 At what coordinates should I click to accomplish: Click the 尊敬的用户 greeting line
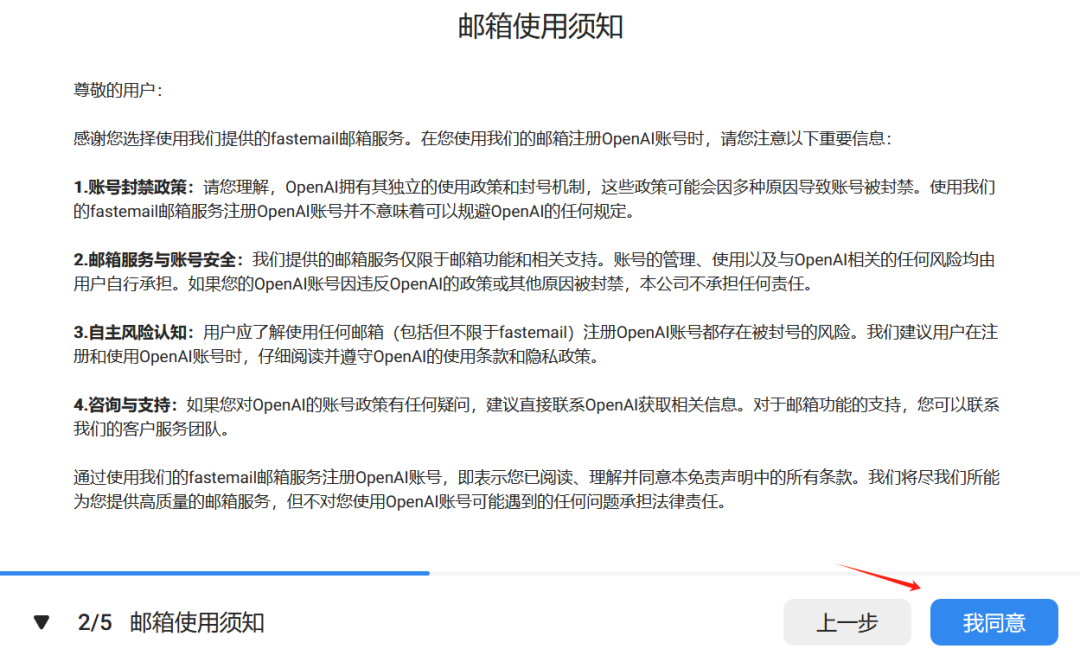coord(118,90)
